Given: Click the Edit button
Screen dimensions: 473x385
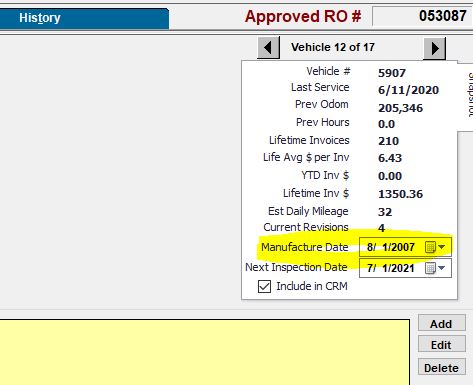Looking at the screenshot, I should click(442, 345).
